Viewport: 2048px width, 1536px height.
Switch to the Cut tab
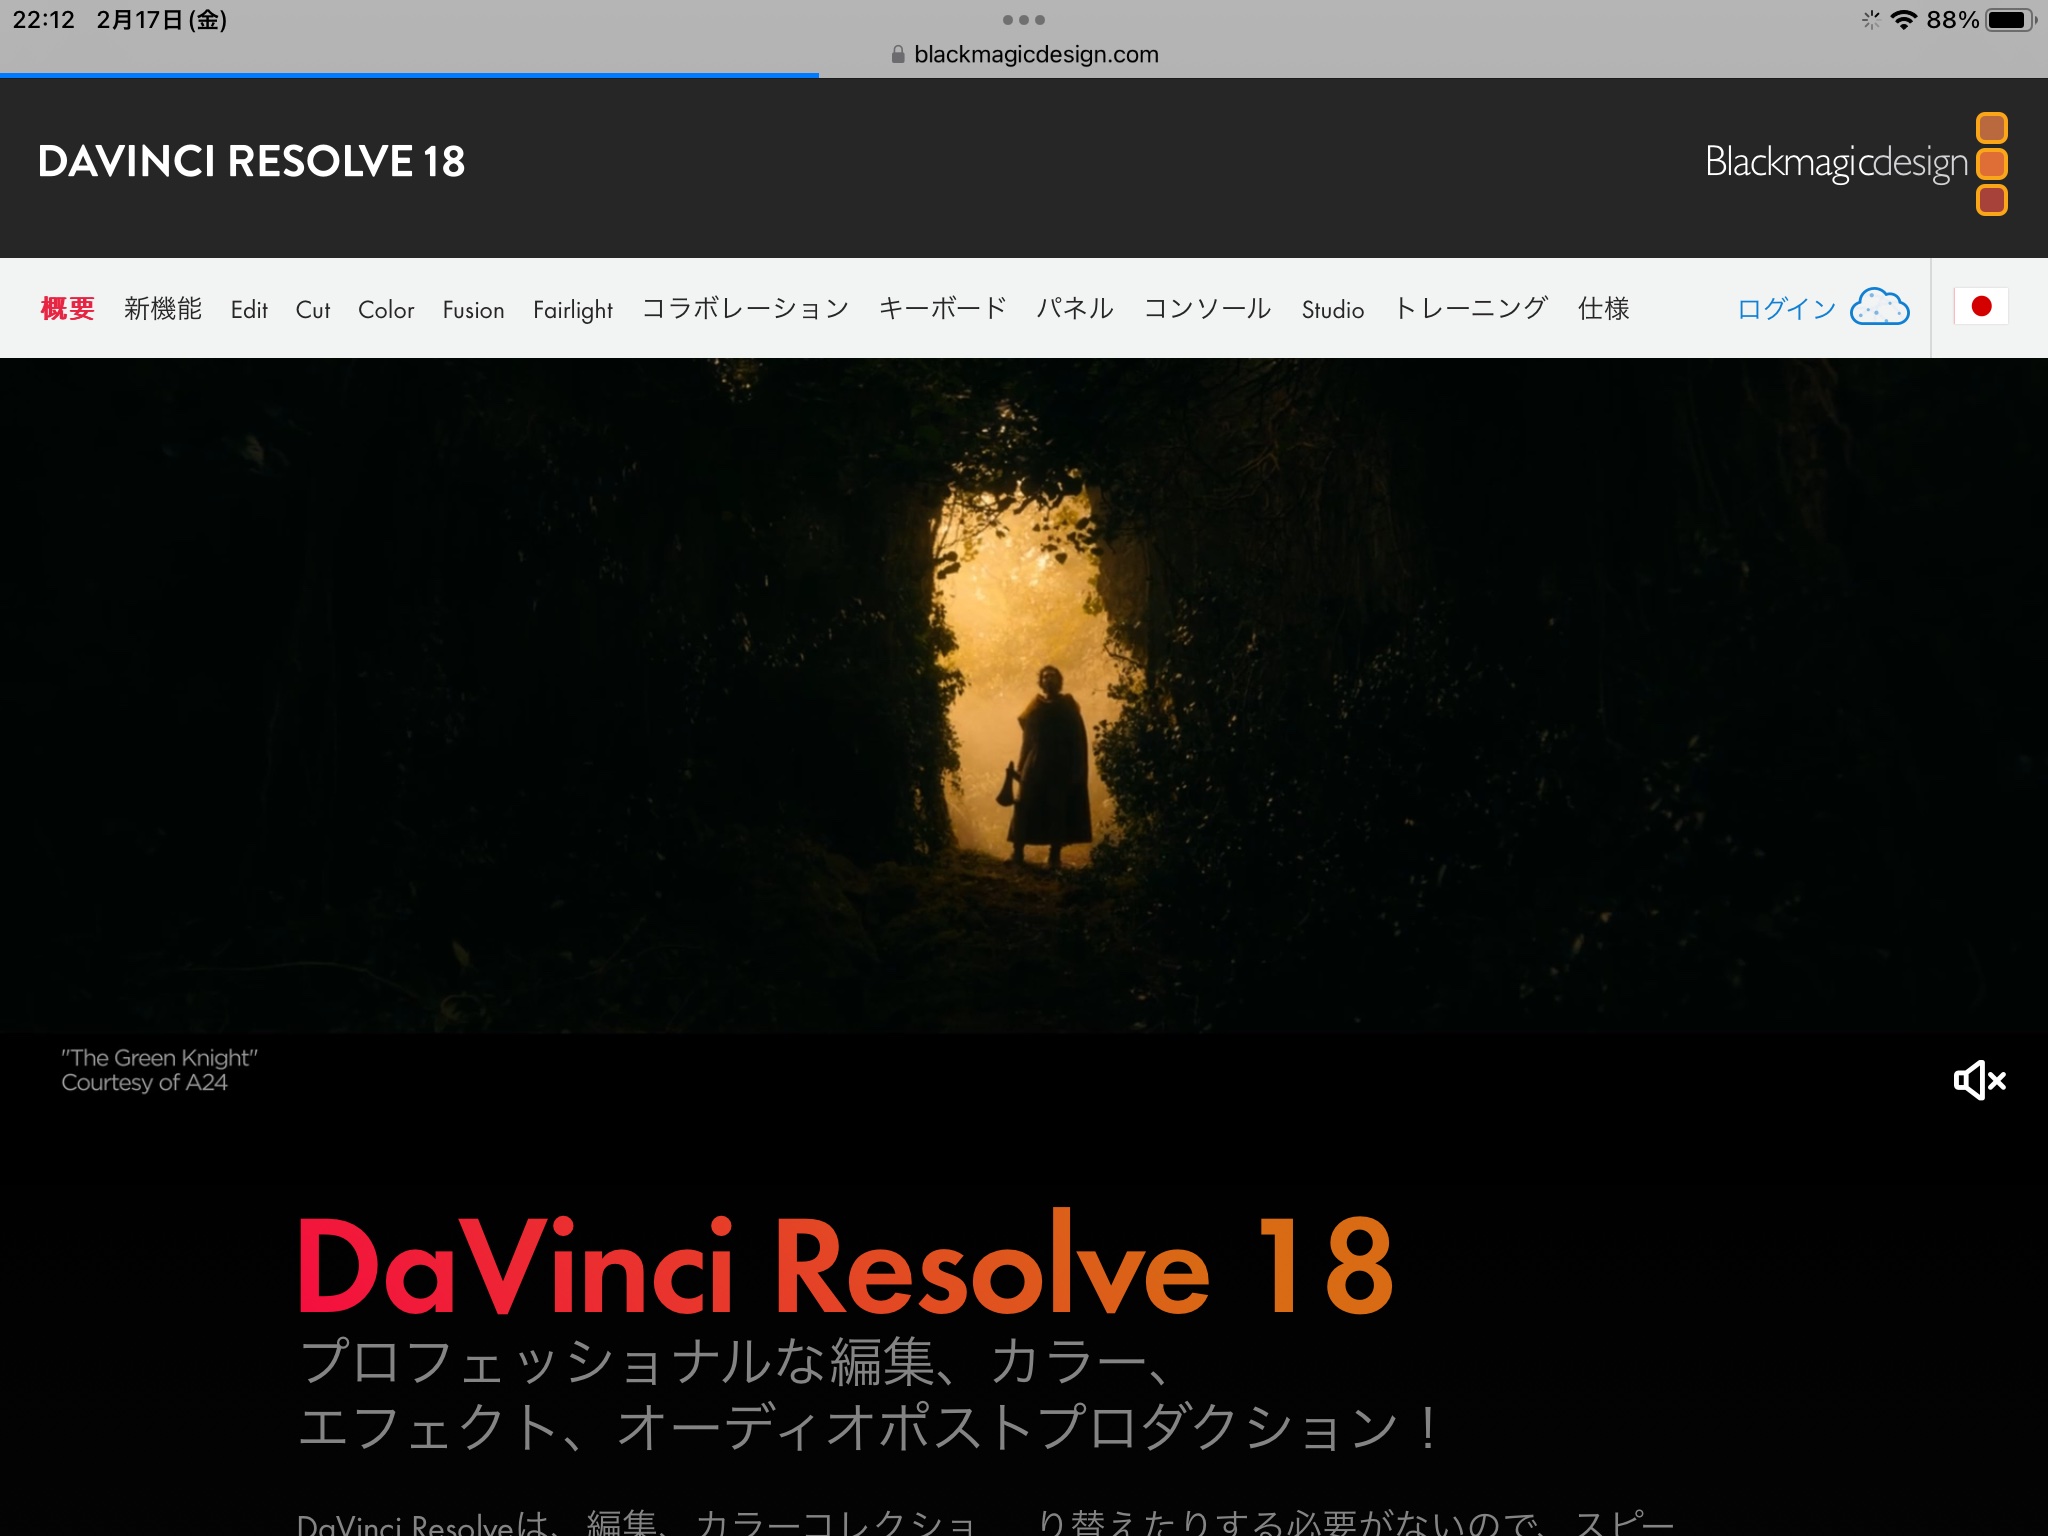(x=313, y=310)
